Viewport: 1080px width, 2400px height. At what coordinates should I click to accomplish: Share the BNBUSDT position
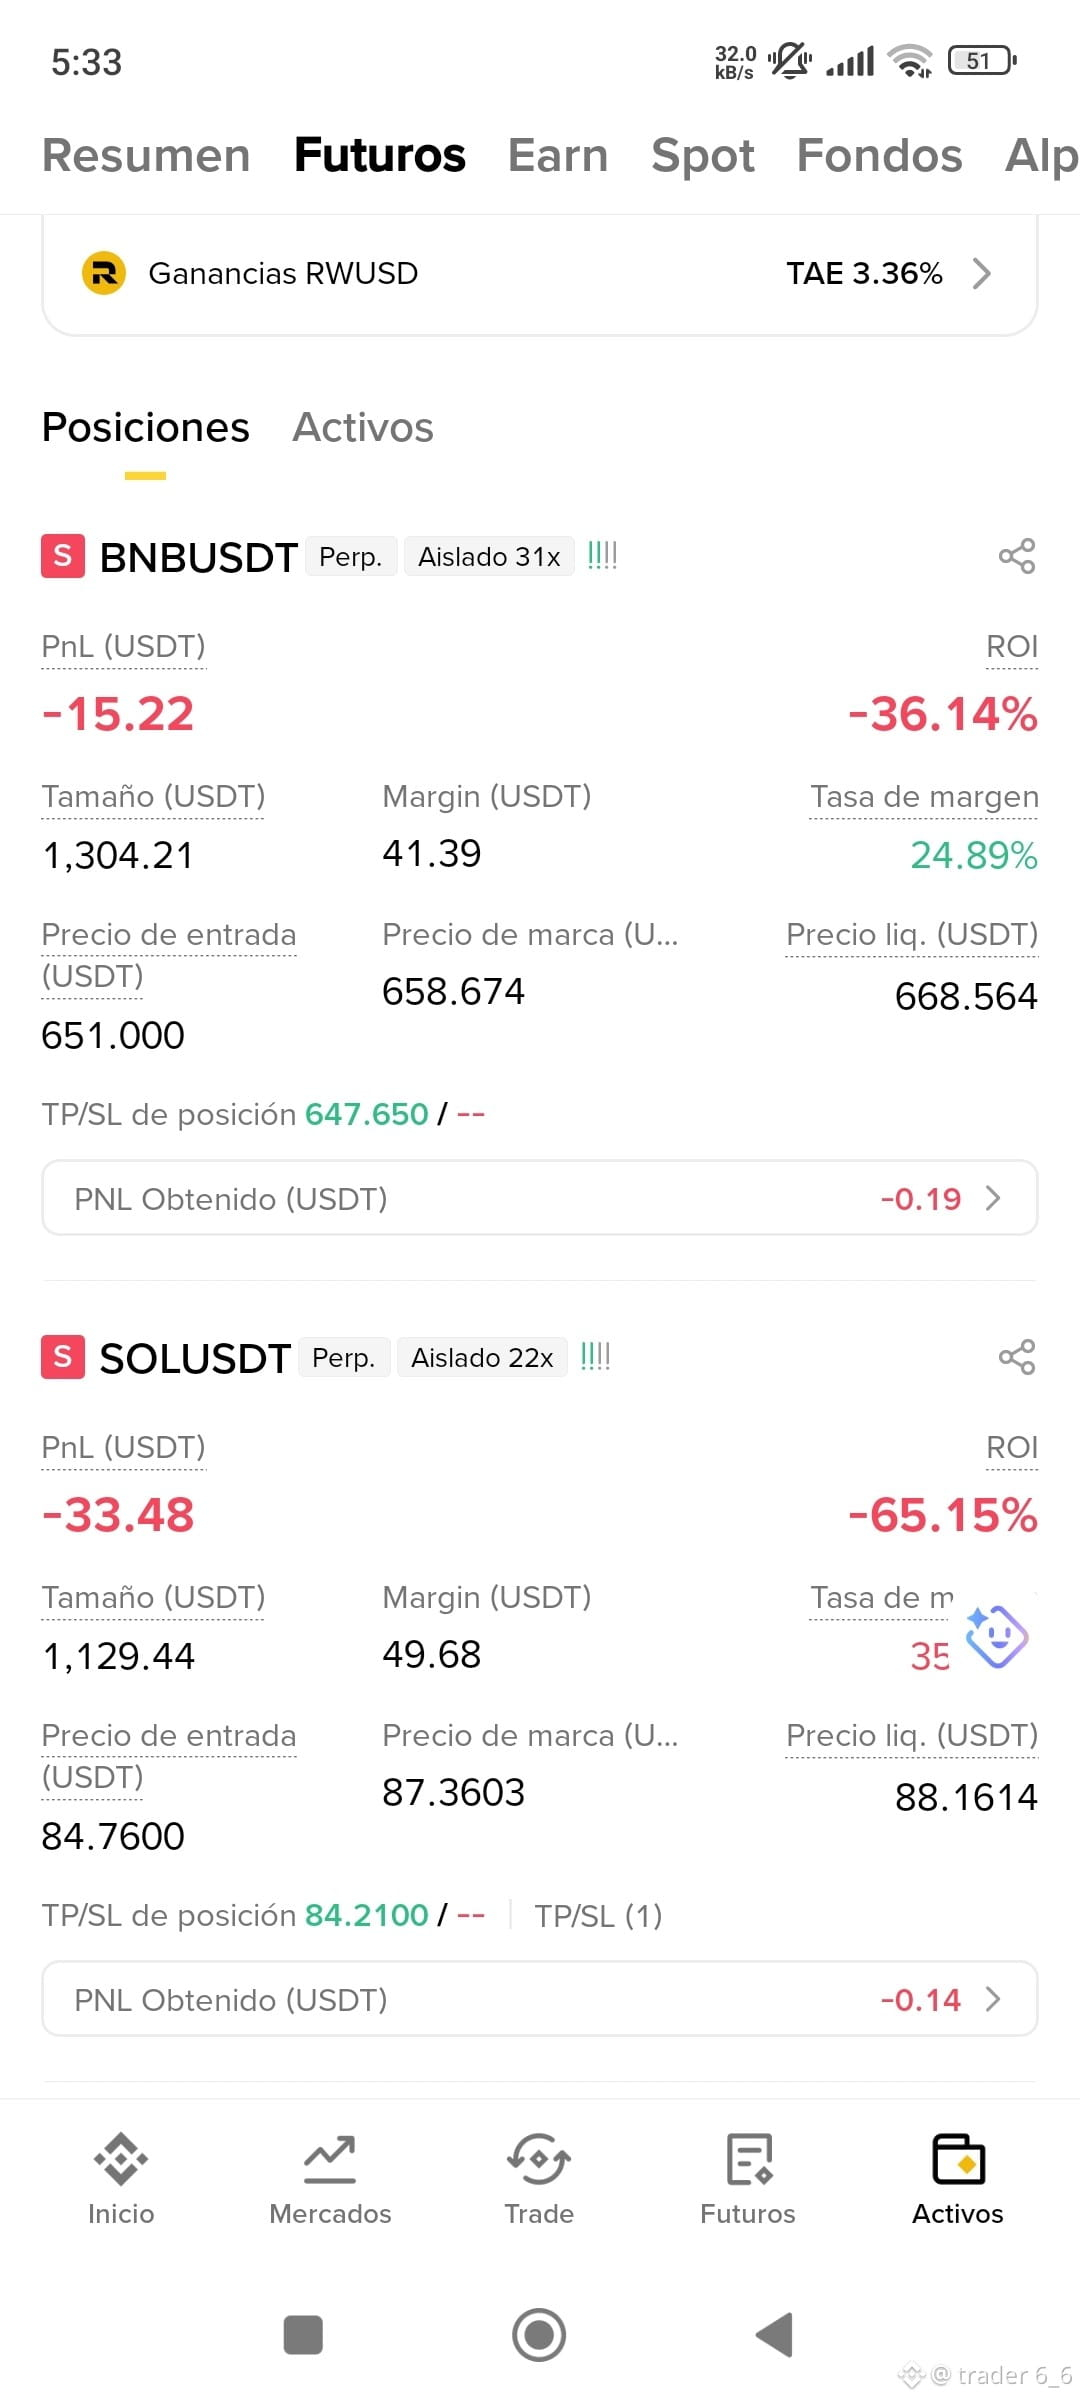point(1016,556)
